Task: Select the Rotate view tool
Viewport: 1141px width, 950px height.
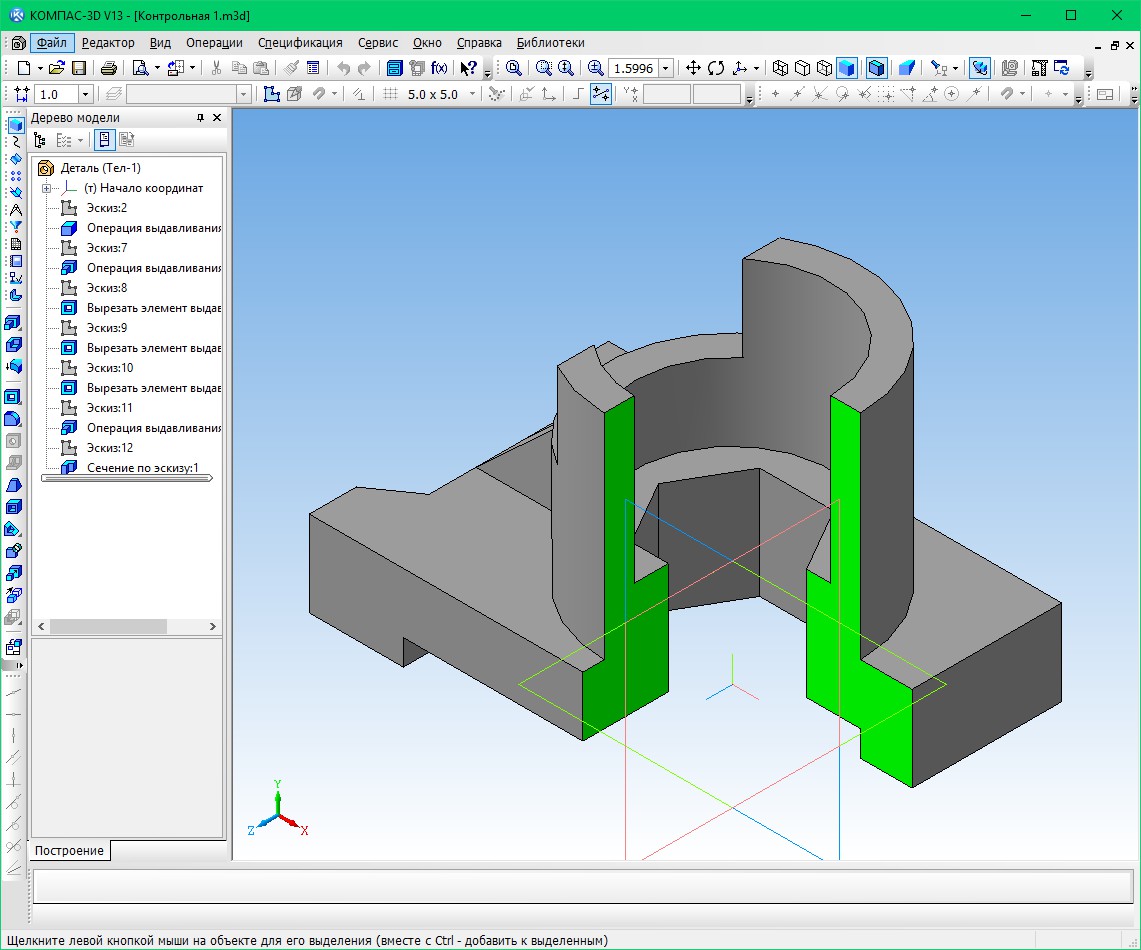Action: [x=716, y=68]
